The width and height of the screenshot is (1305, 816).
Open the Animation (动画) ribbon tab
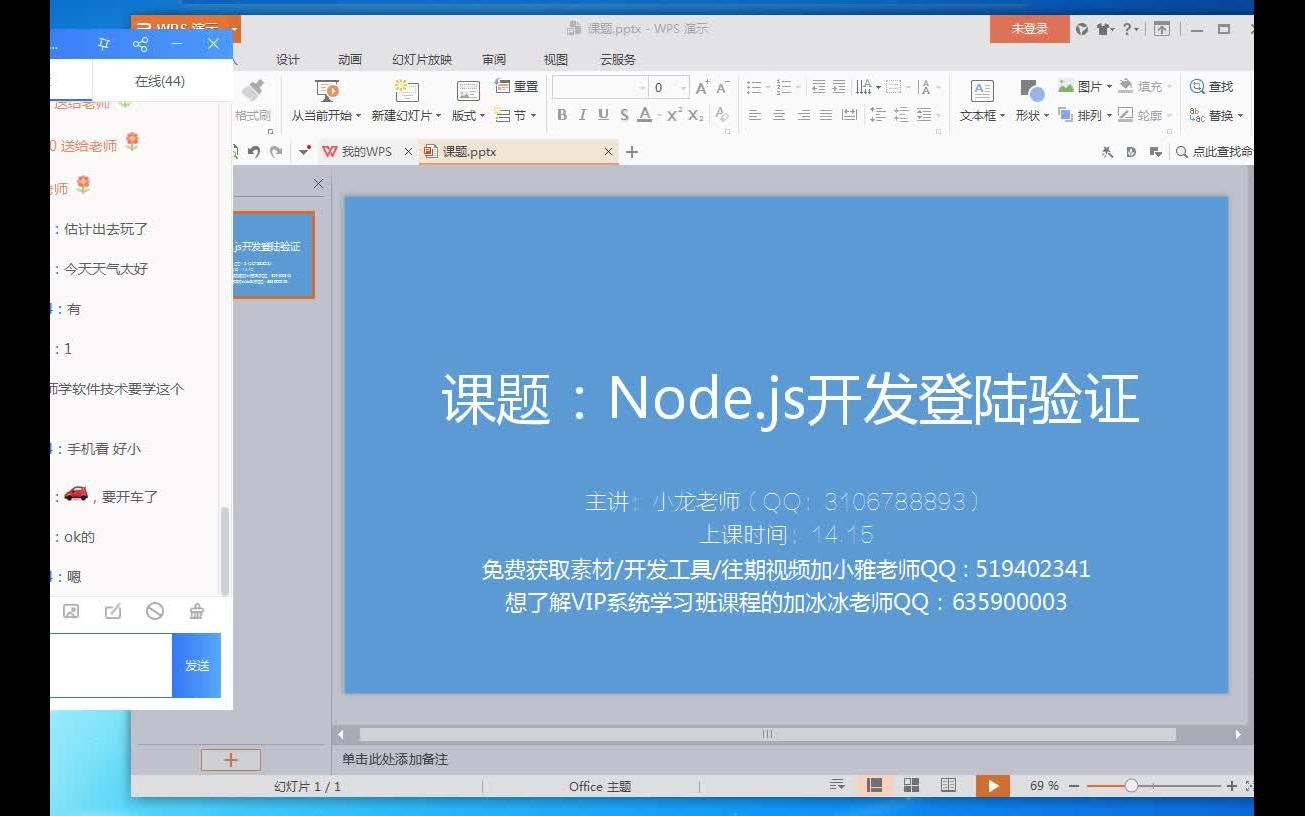tap(350, 59)
